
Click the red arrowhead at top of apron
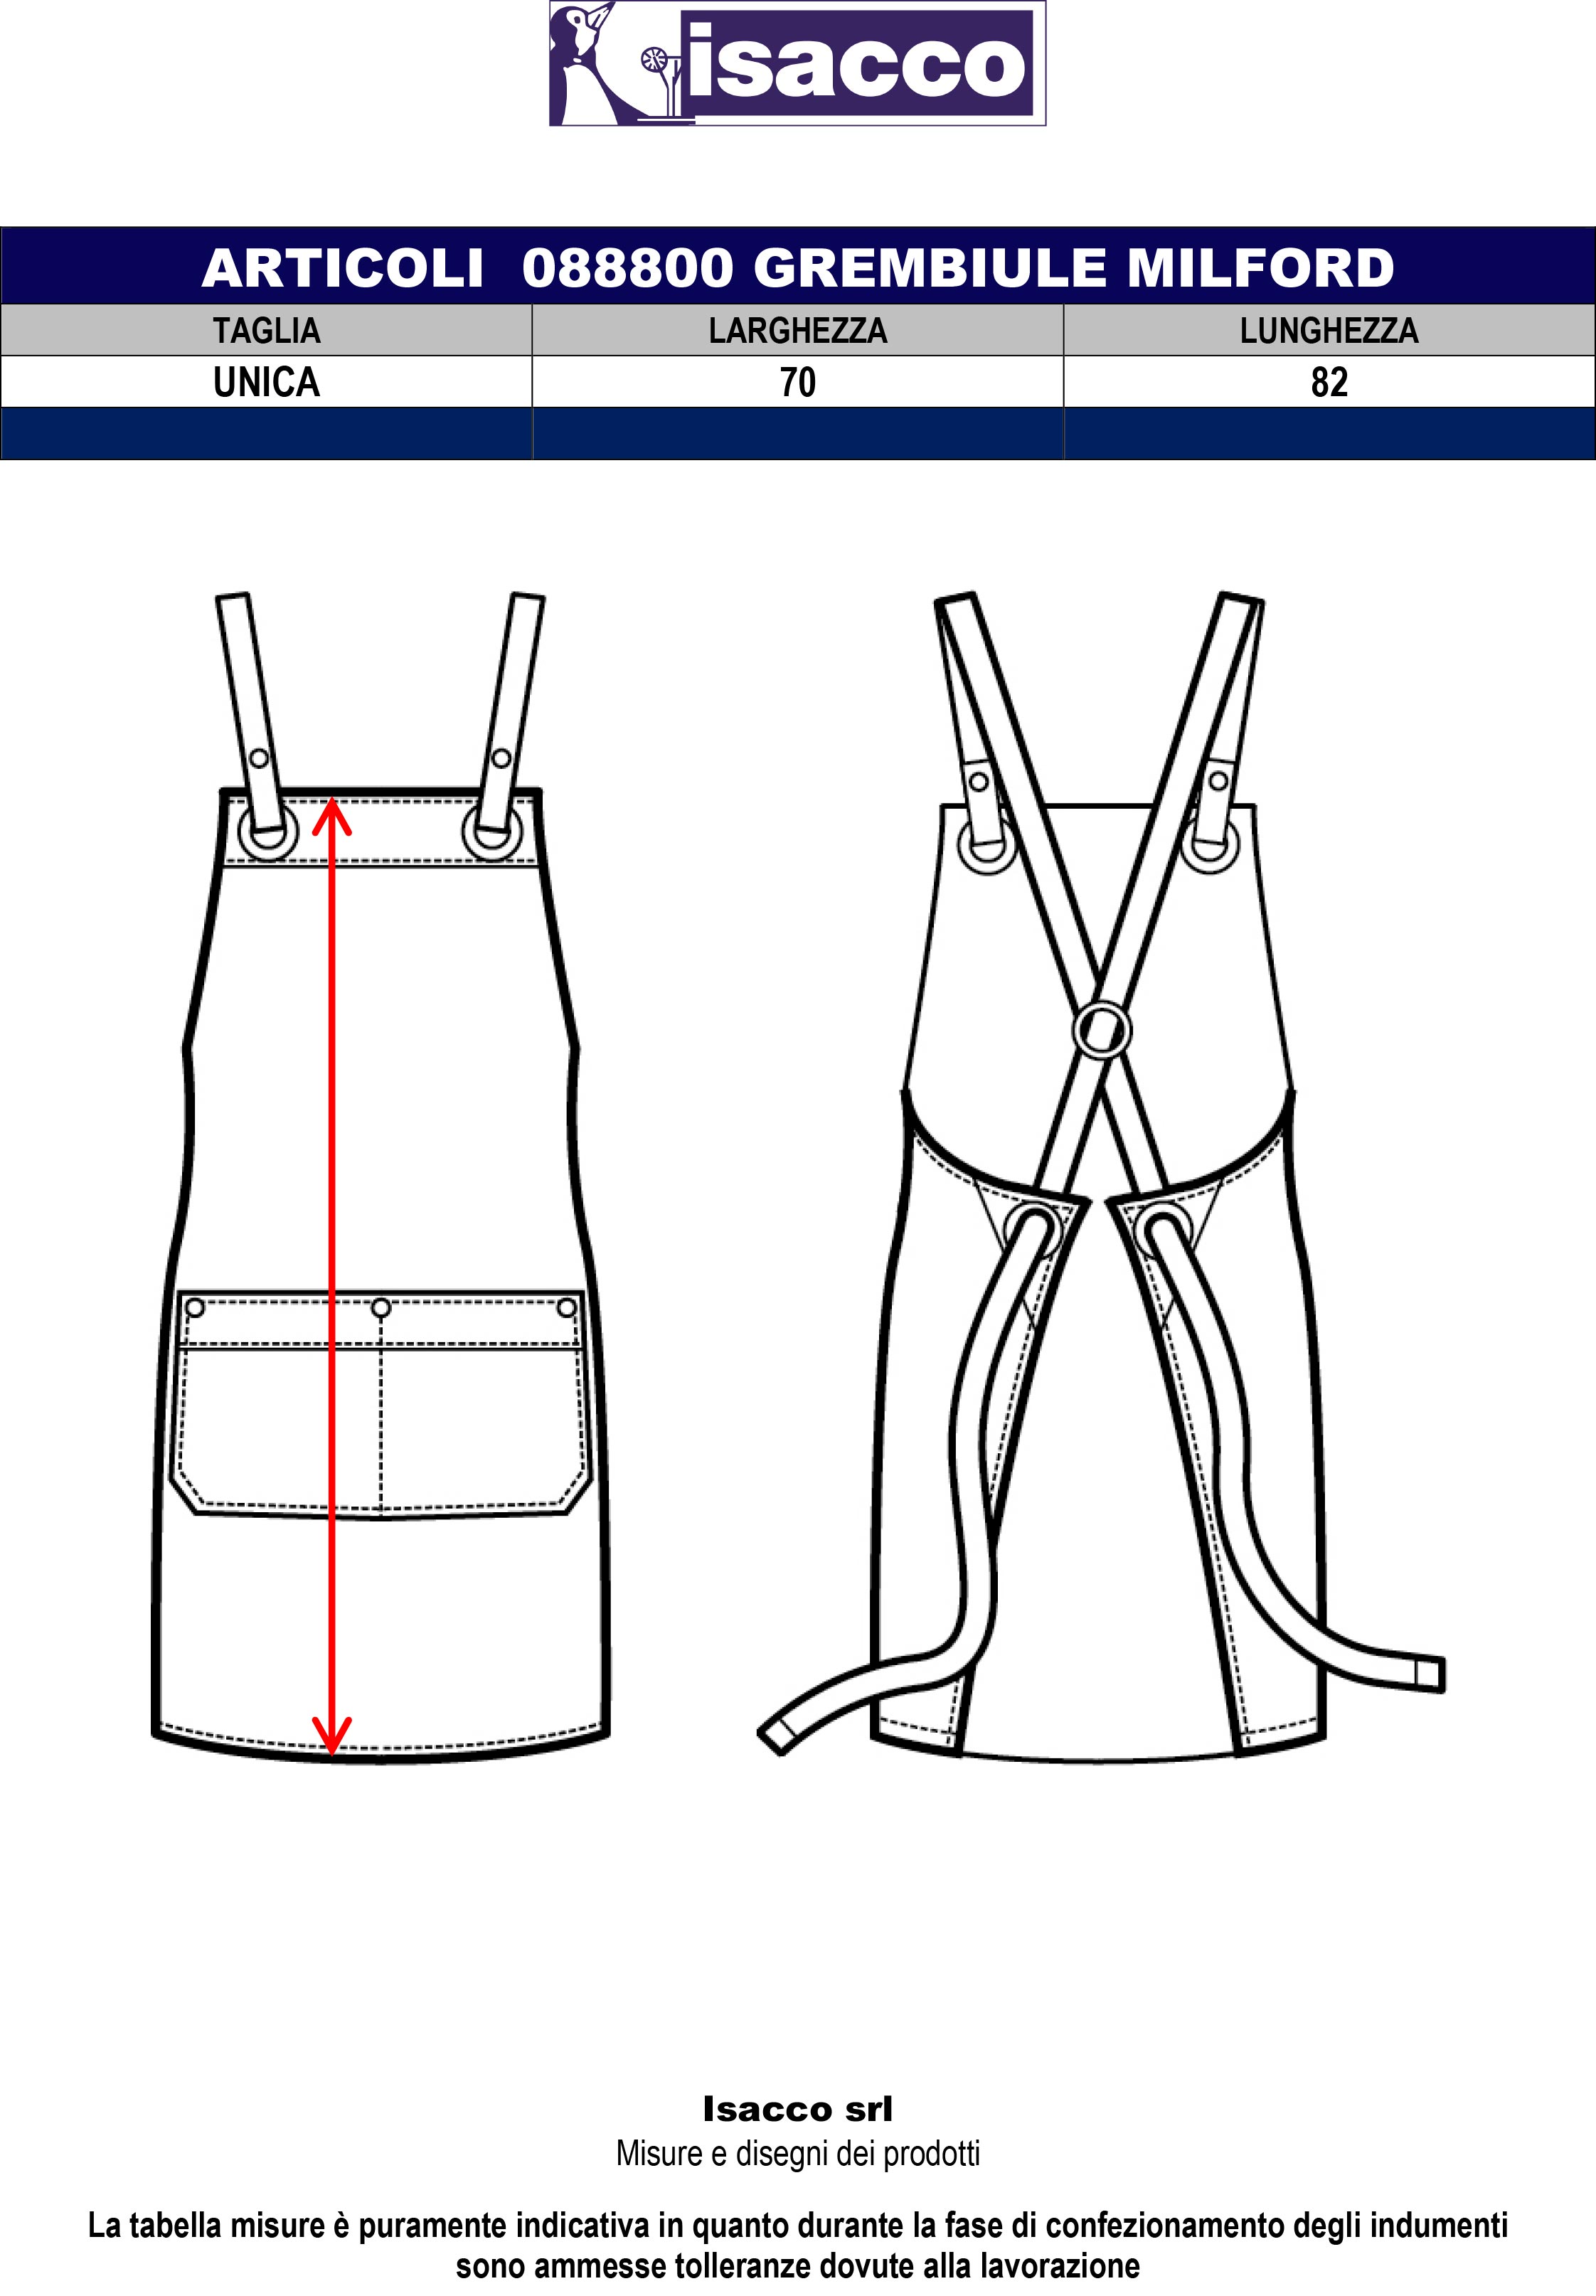tap(333, 815)
